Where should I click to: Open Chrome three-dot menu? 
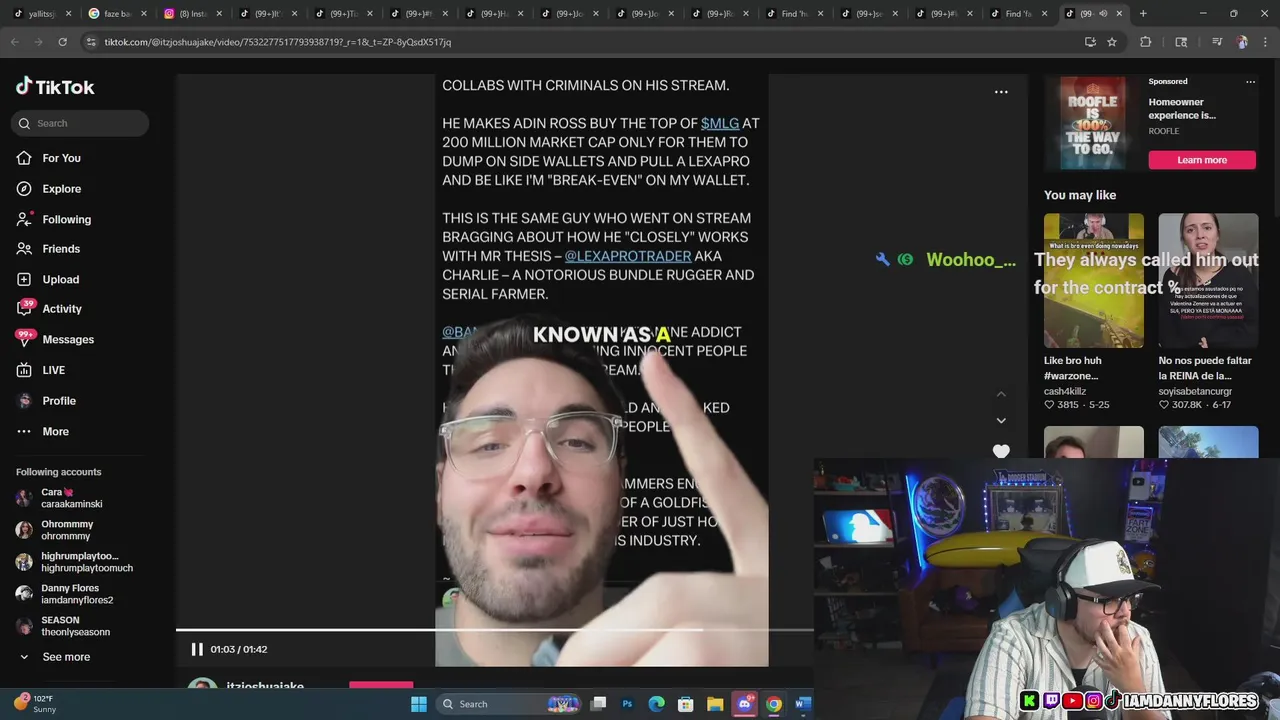point(1265,42)
